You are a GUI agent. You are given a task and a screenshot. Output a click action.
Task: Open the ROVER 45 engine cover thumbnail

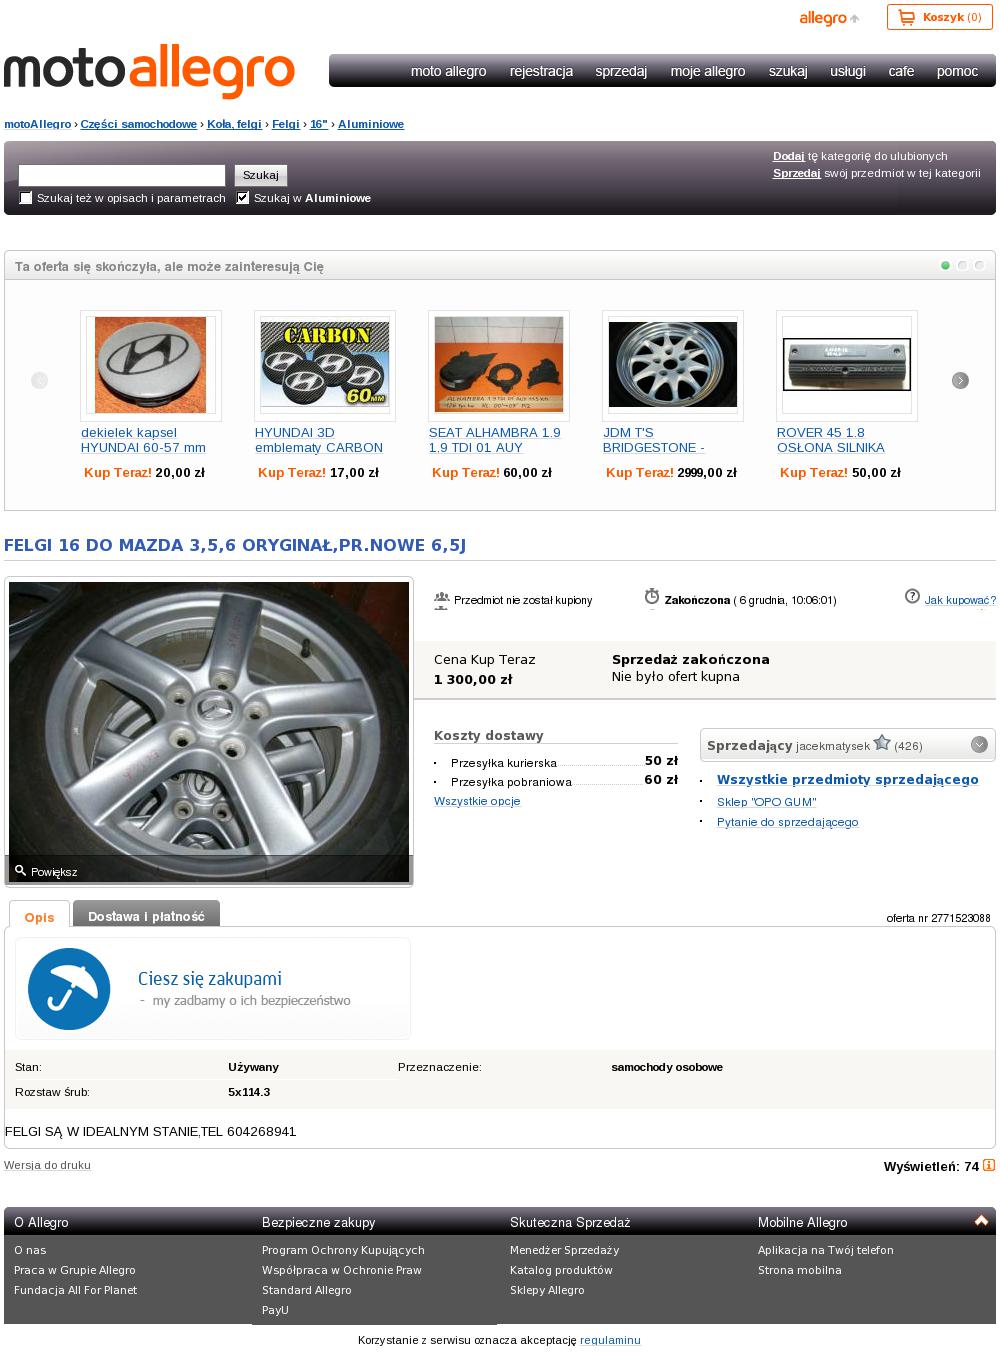tap(847, 365)
